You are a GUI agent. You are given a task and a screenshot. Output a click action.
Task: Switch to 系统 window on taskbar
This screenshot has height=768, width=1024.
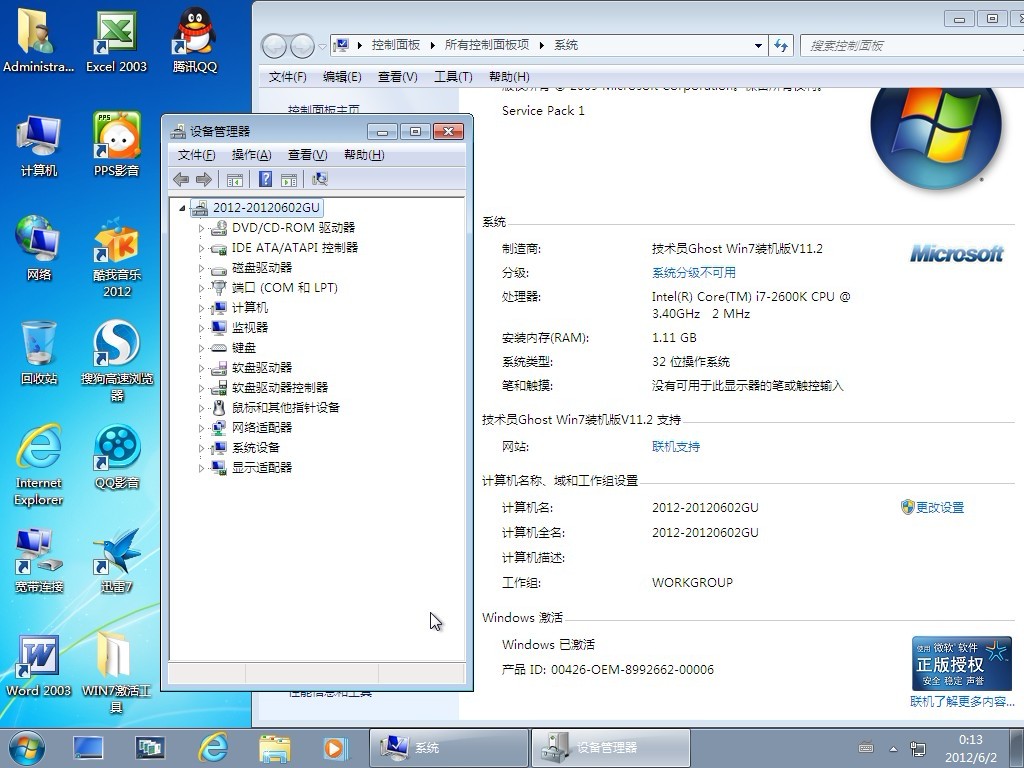click(449, 748)
